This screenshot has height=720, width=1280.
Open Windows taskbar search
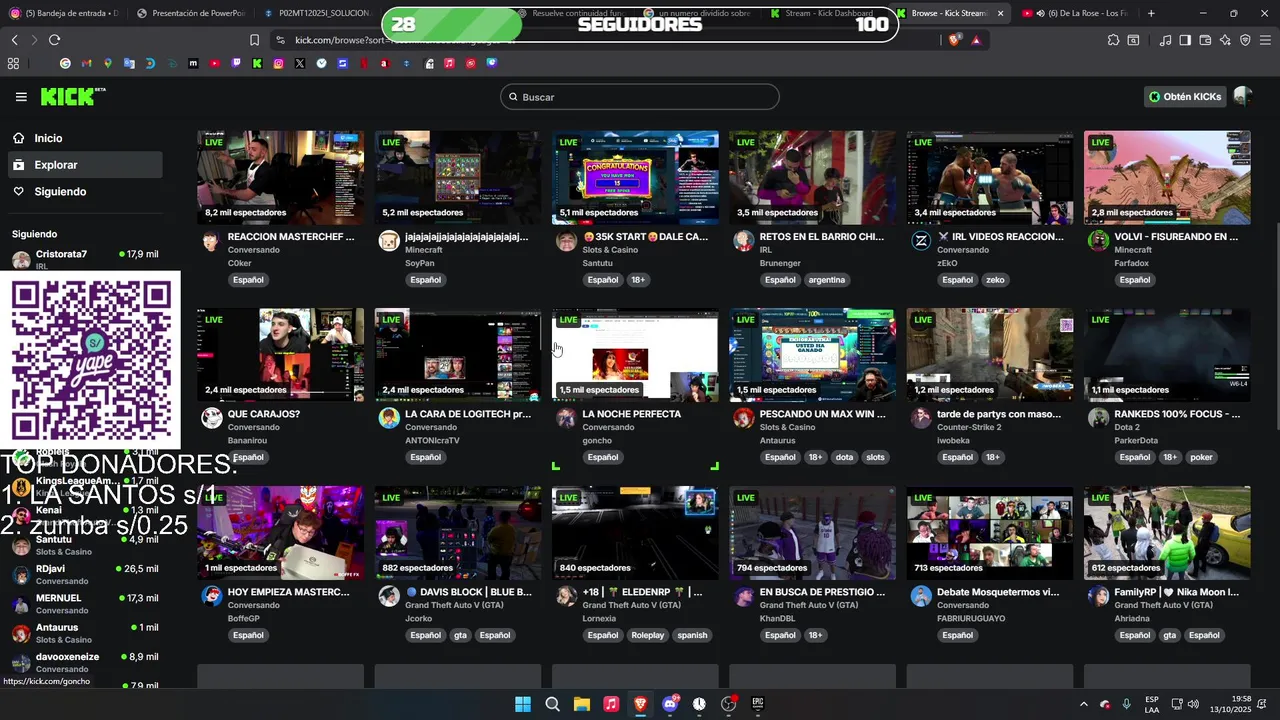(552, 704)
